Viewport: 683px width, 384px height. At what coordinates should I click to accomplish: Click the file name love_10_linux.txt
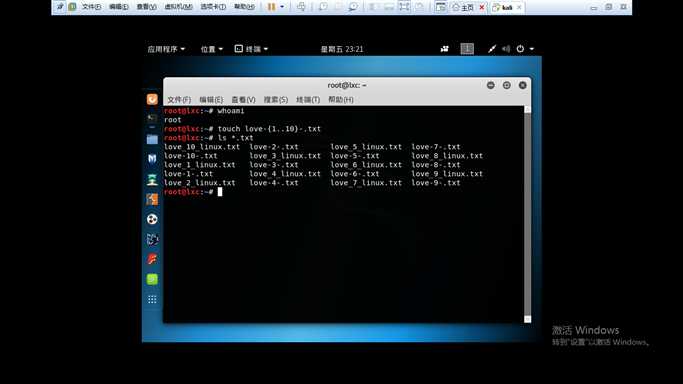pyautogui.click(x=202, y=147)
